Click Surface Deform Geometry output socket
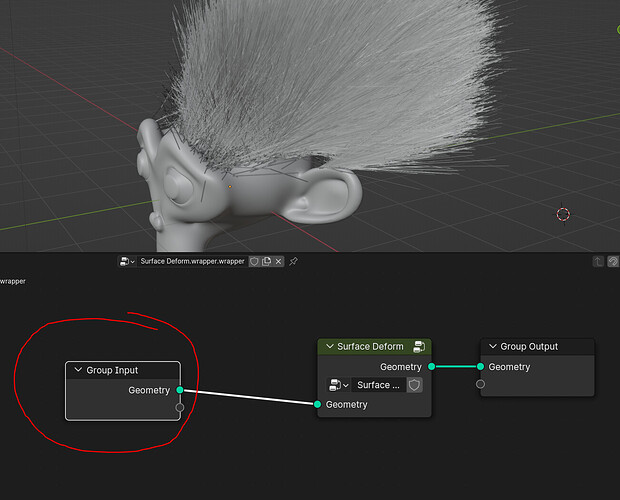This screenshot has width=620, height=500. pos(432,367)
